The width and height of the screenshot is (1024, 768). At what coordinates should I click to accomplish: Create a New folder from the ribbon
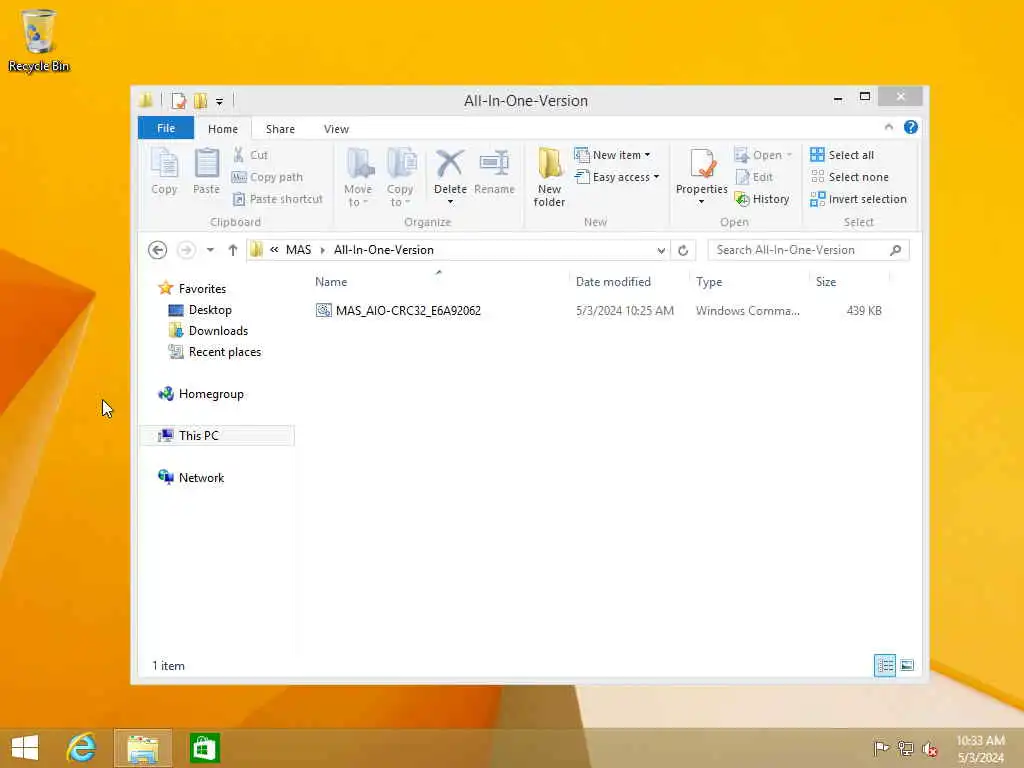click(549, 177)
